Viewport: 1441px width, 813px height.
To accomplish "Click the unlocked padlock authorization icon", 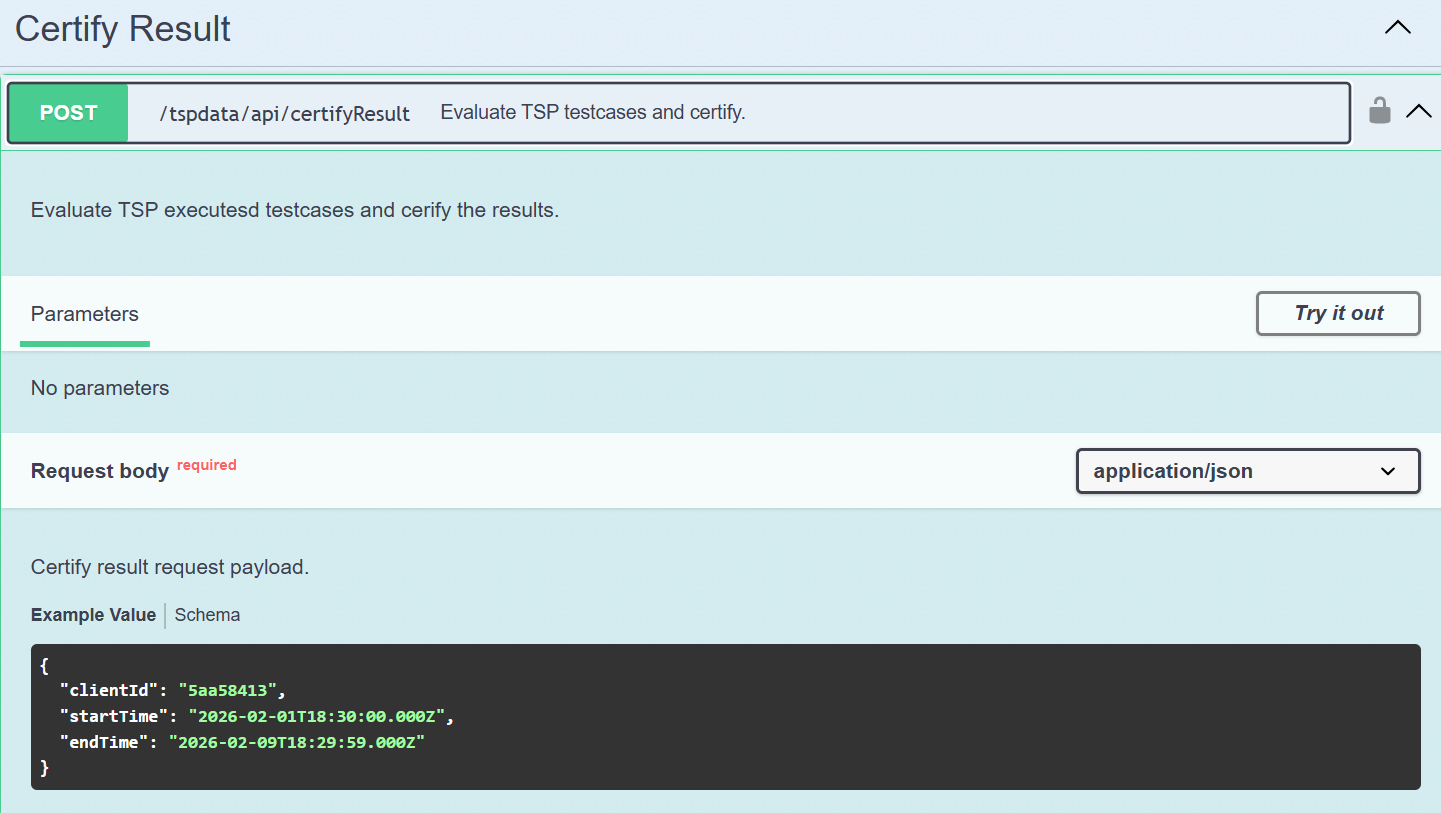I will pos(1379,110).
